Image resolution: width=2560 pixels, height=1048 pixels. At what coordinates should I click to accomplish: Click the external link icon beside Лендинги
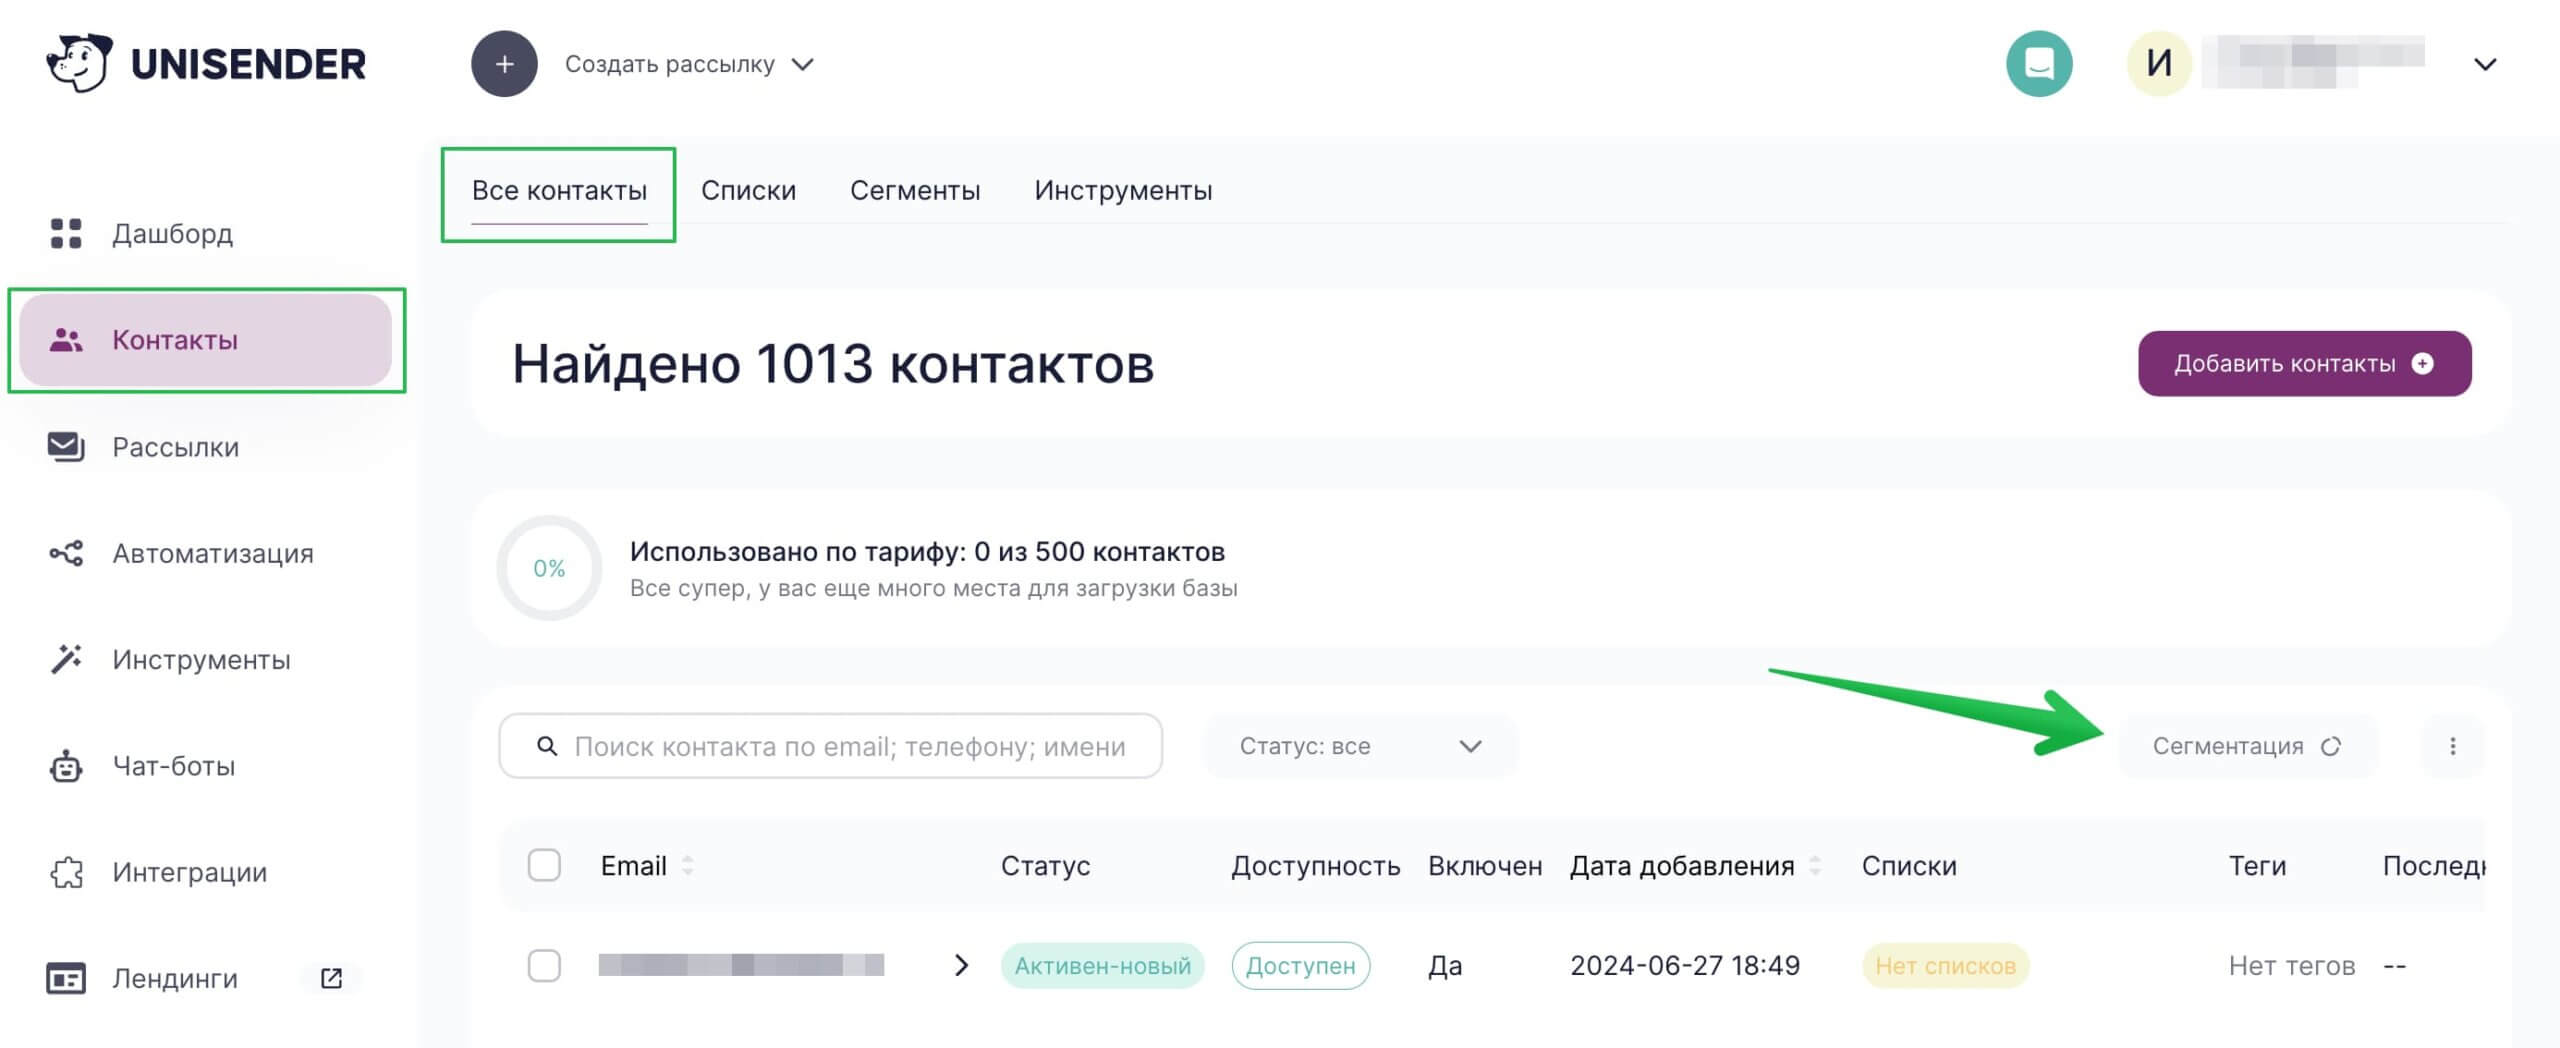pos(331,978)
